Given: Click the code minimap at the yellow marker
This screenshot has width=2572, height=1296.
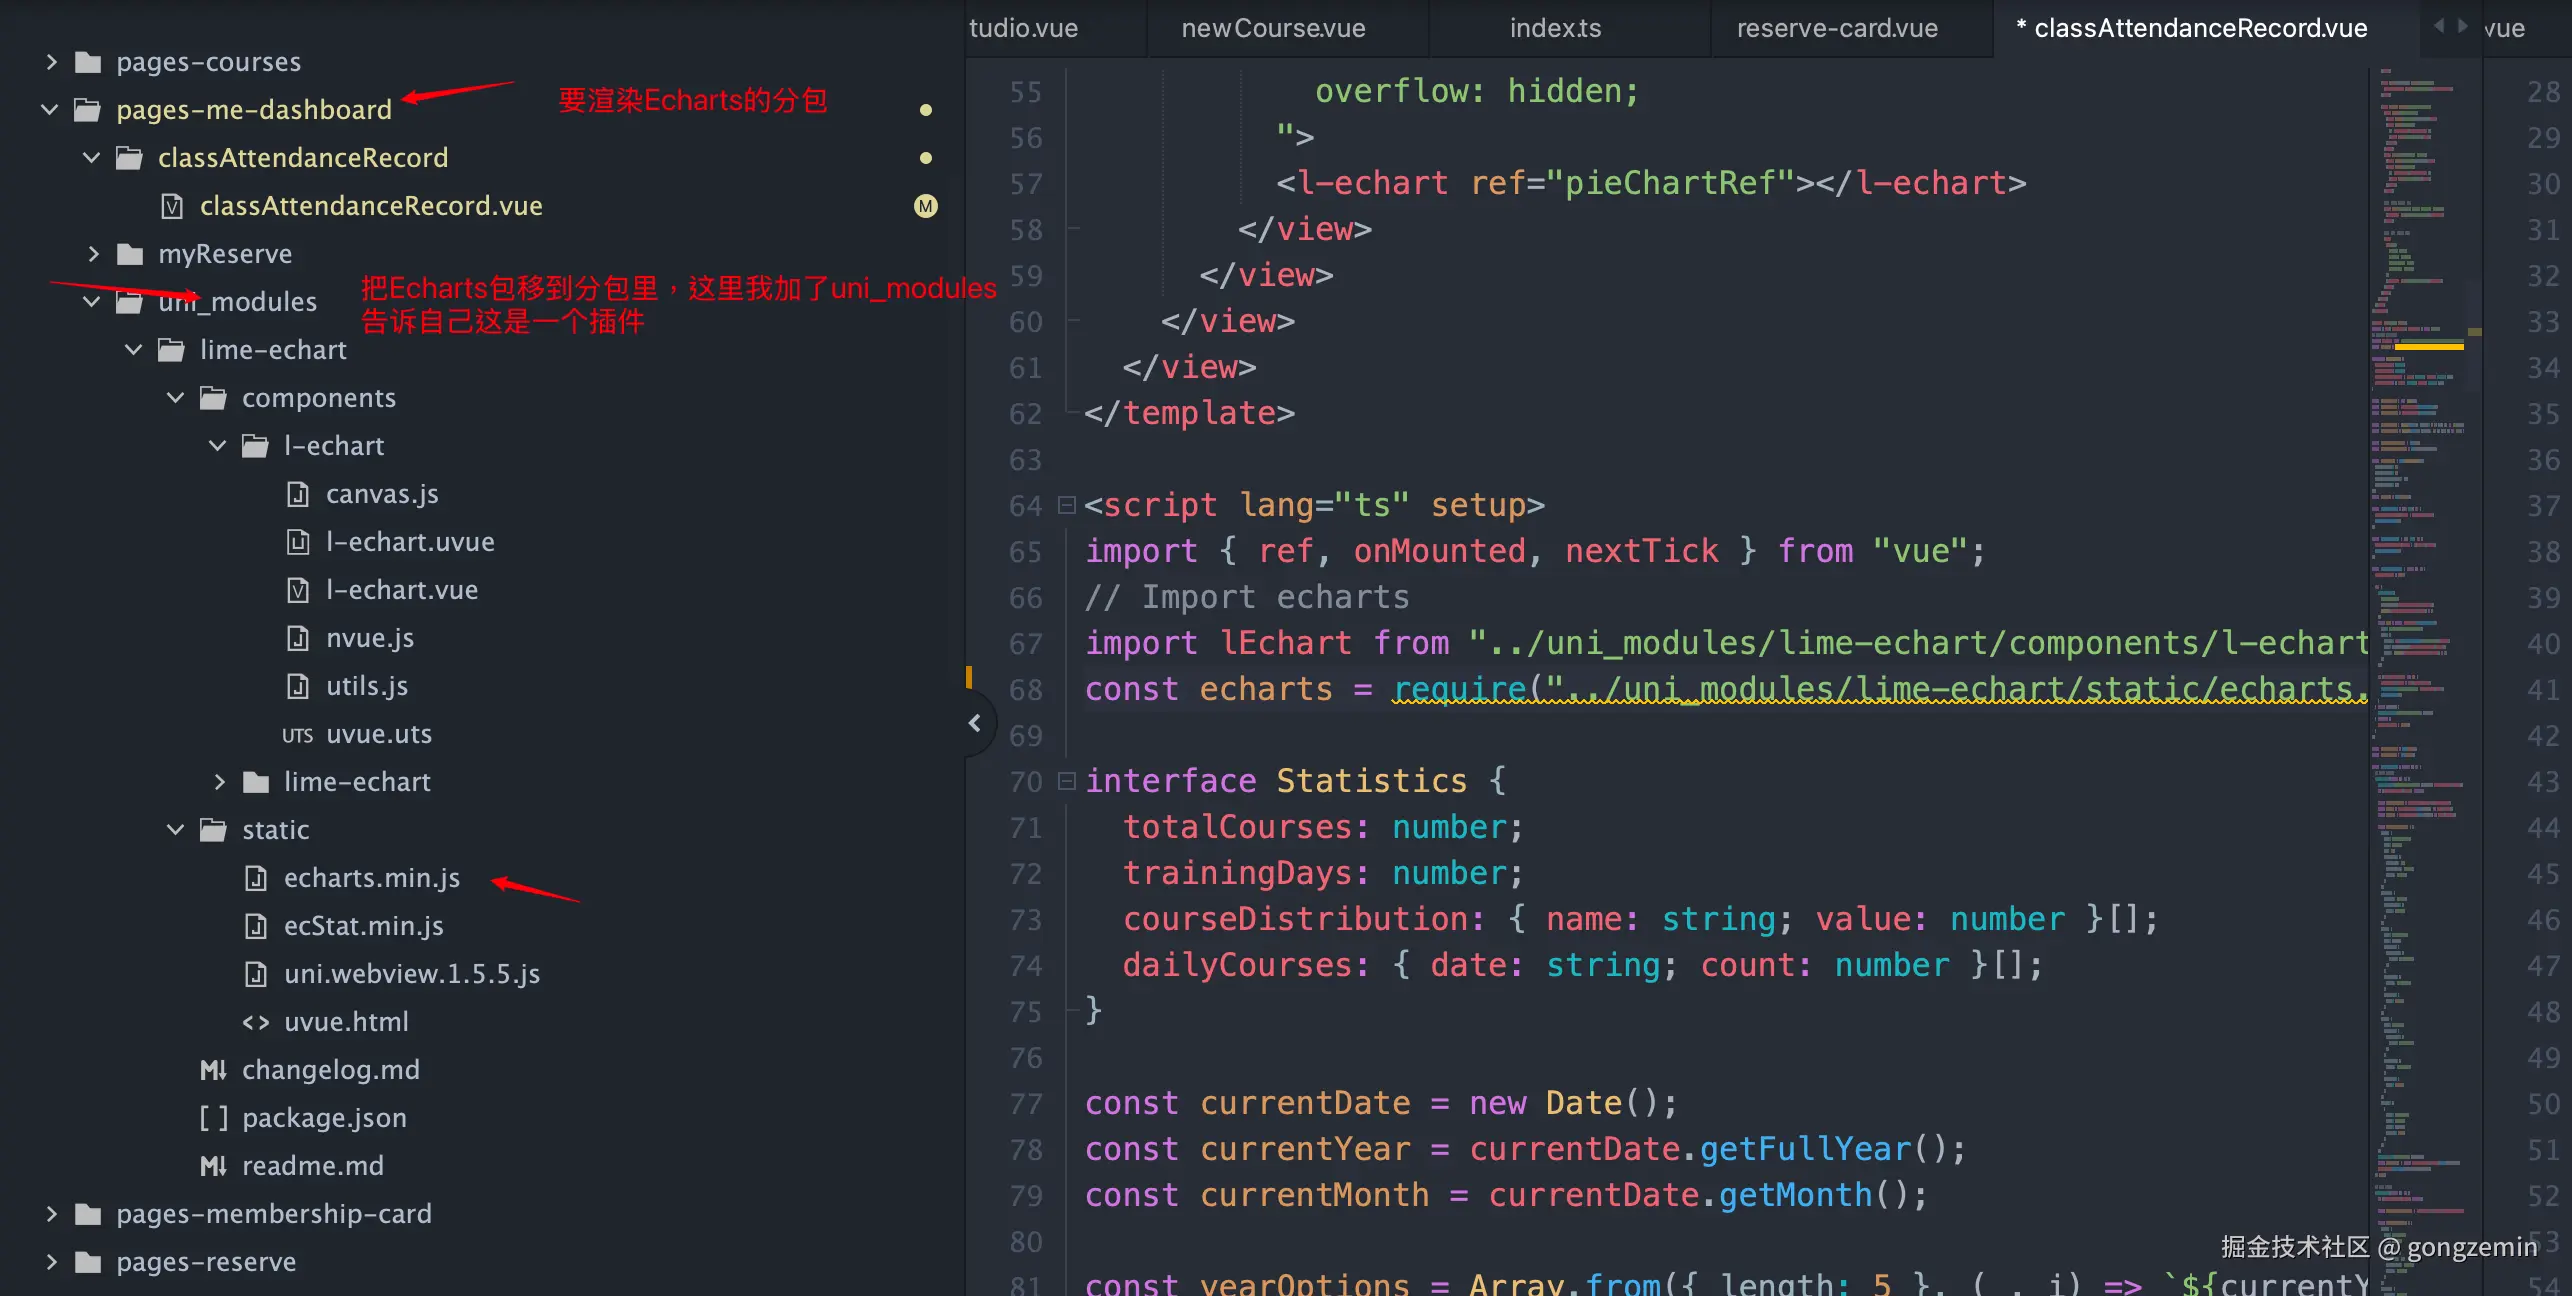Looking at the screenshot, I should pyautogui.click(x=2428, y=346).
